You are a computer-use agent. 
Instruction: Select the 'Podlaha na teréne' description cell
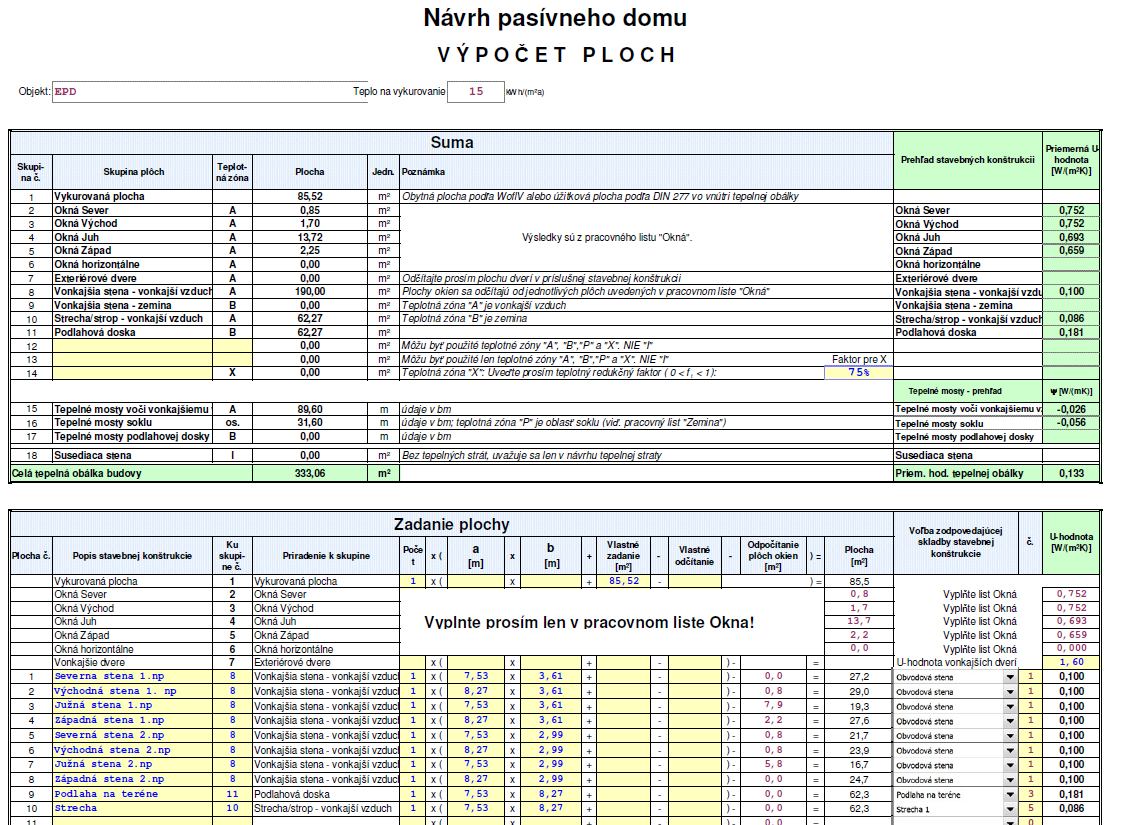coord(133,793)
